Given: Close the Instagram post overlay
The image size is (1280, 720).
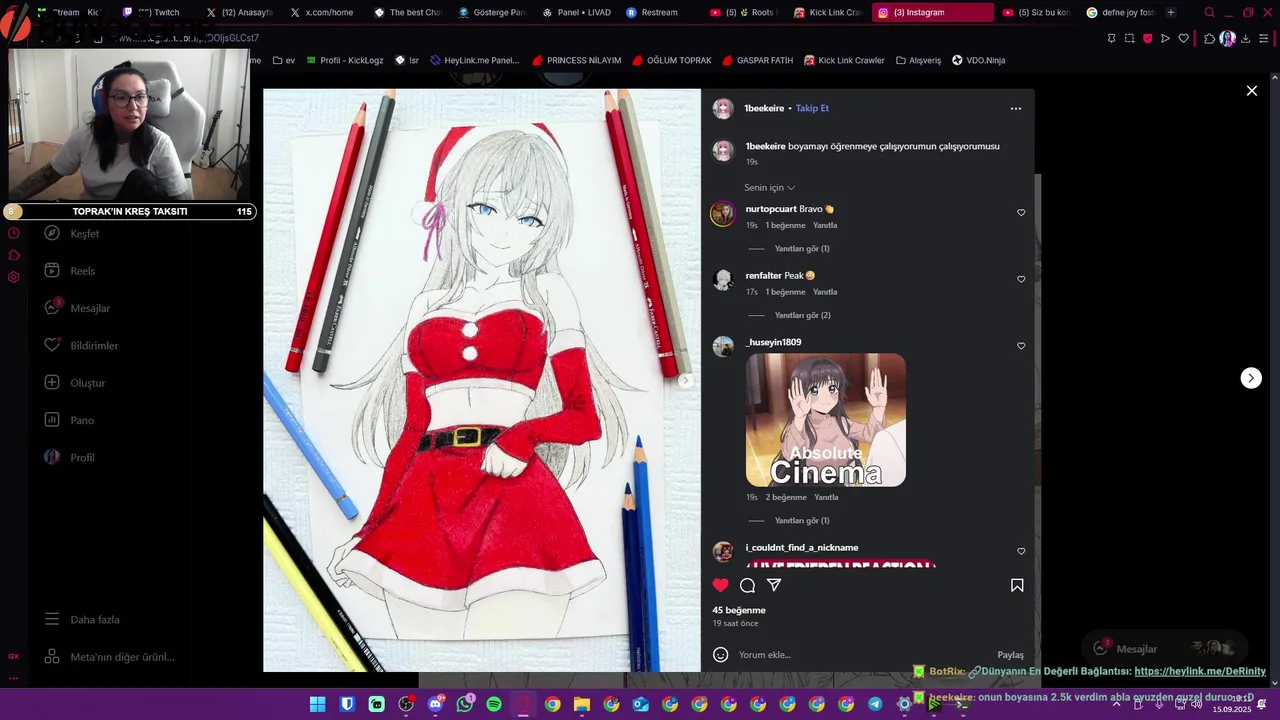Looking at the screenshot, I should tap(1251, 91).
